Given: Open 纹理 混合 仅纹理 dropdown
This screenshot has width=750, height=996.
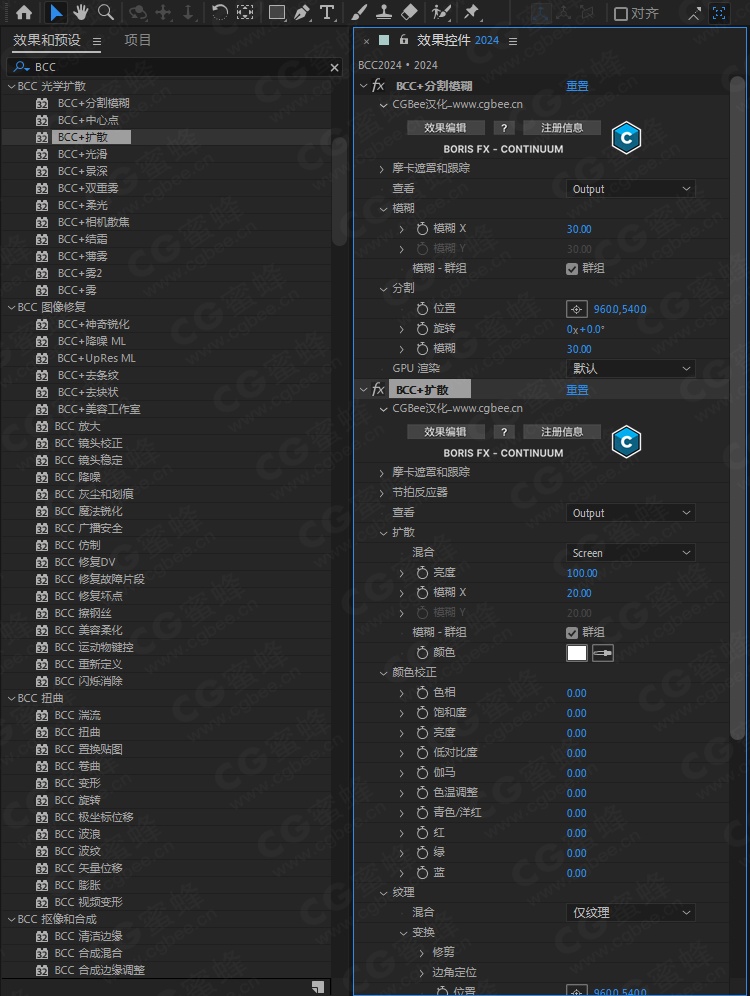Looking at the screenshot, I should (x=630, y=913).
